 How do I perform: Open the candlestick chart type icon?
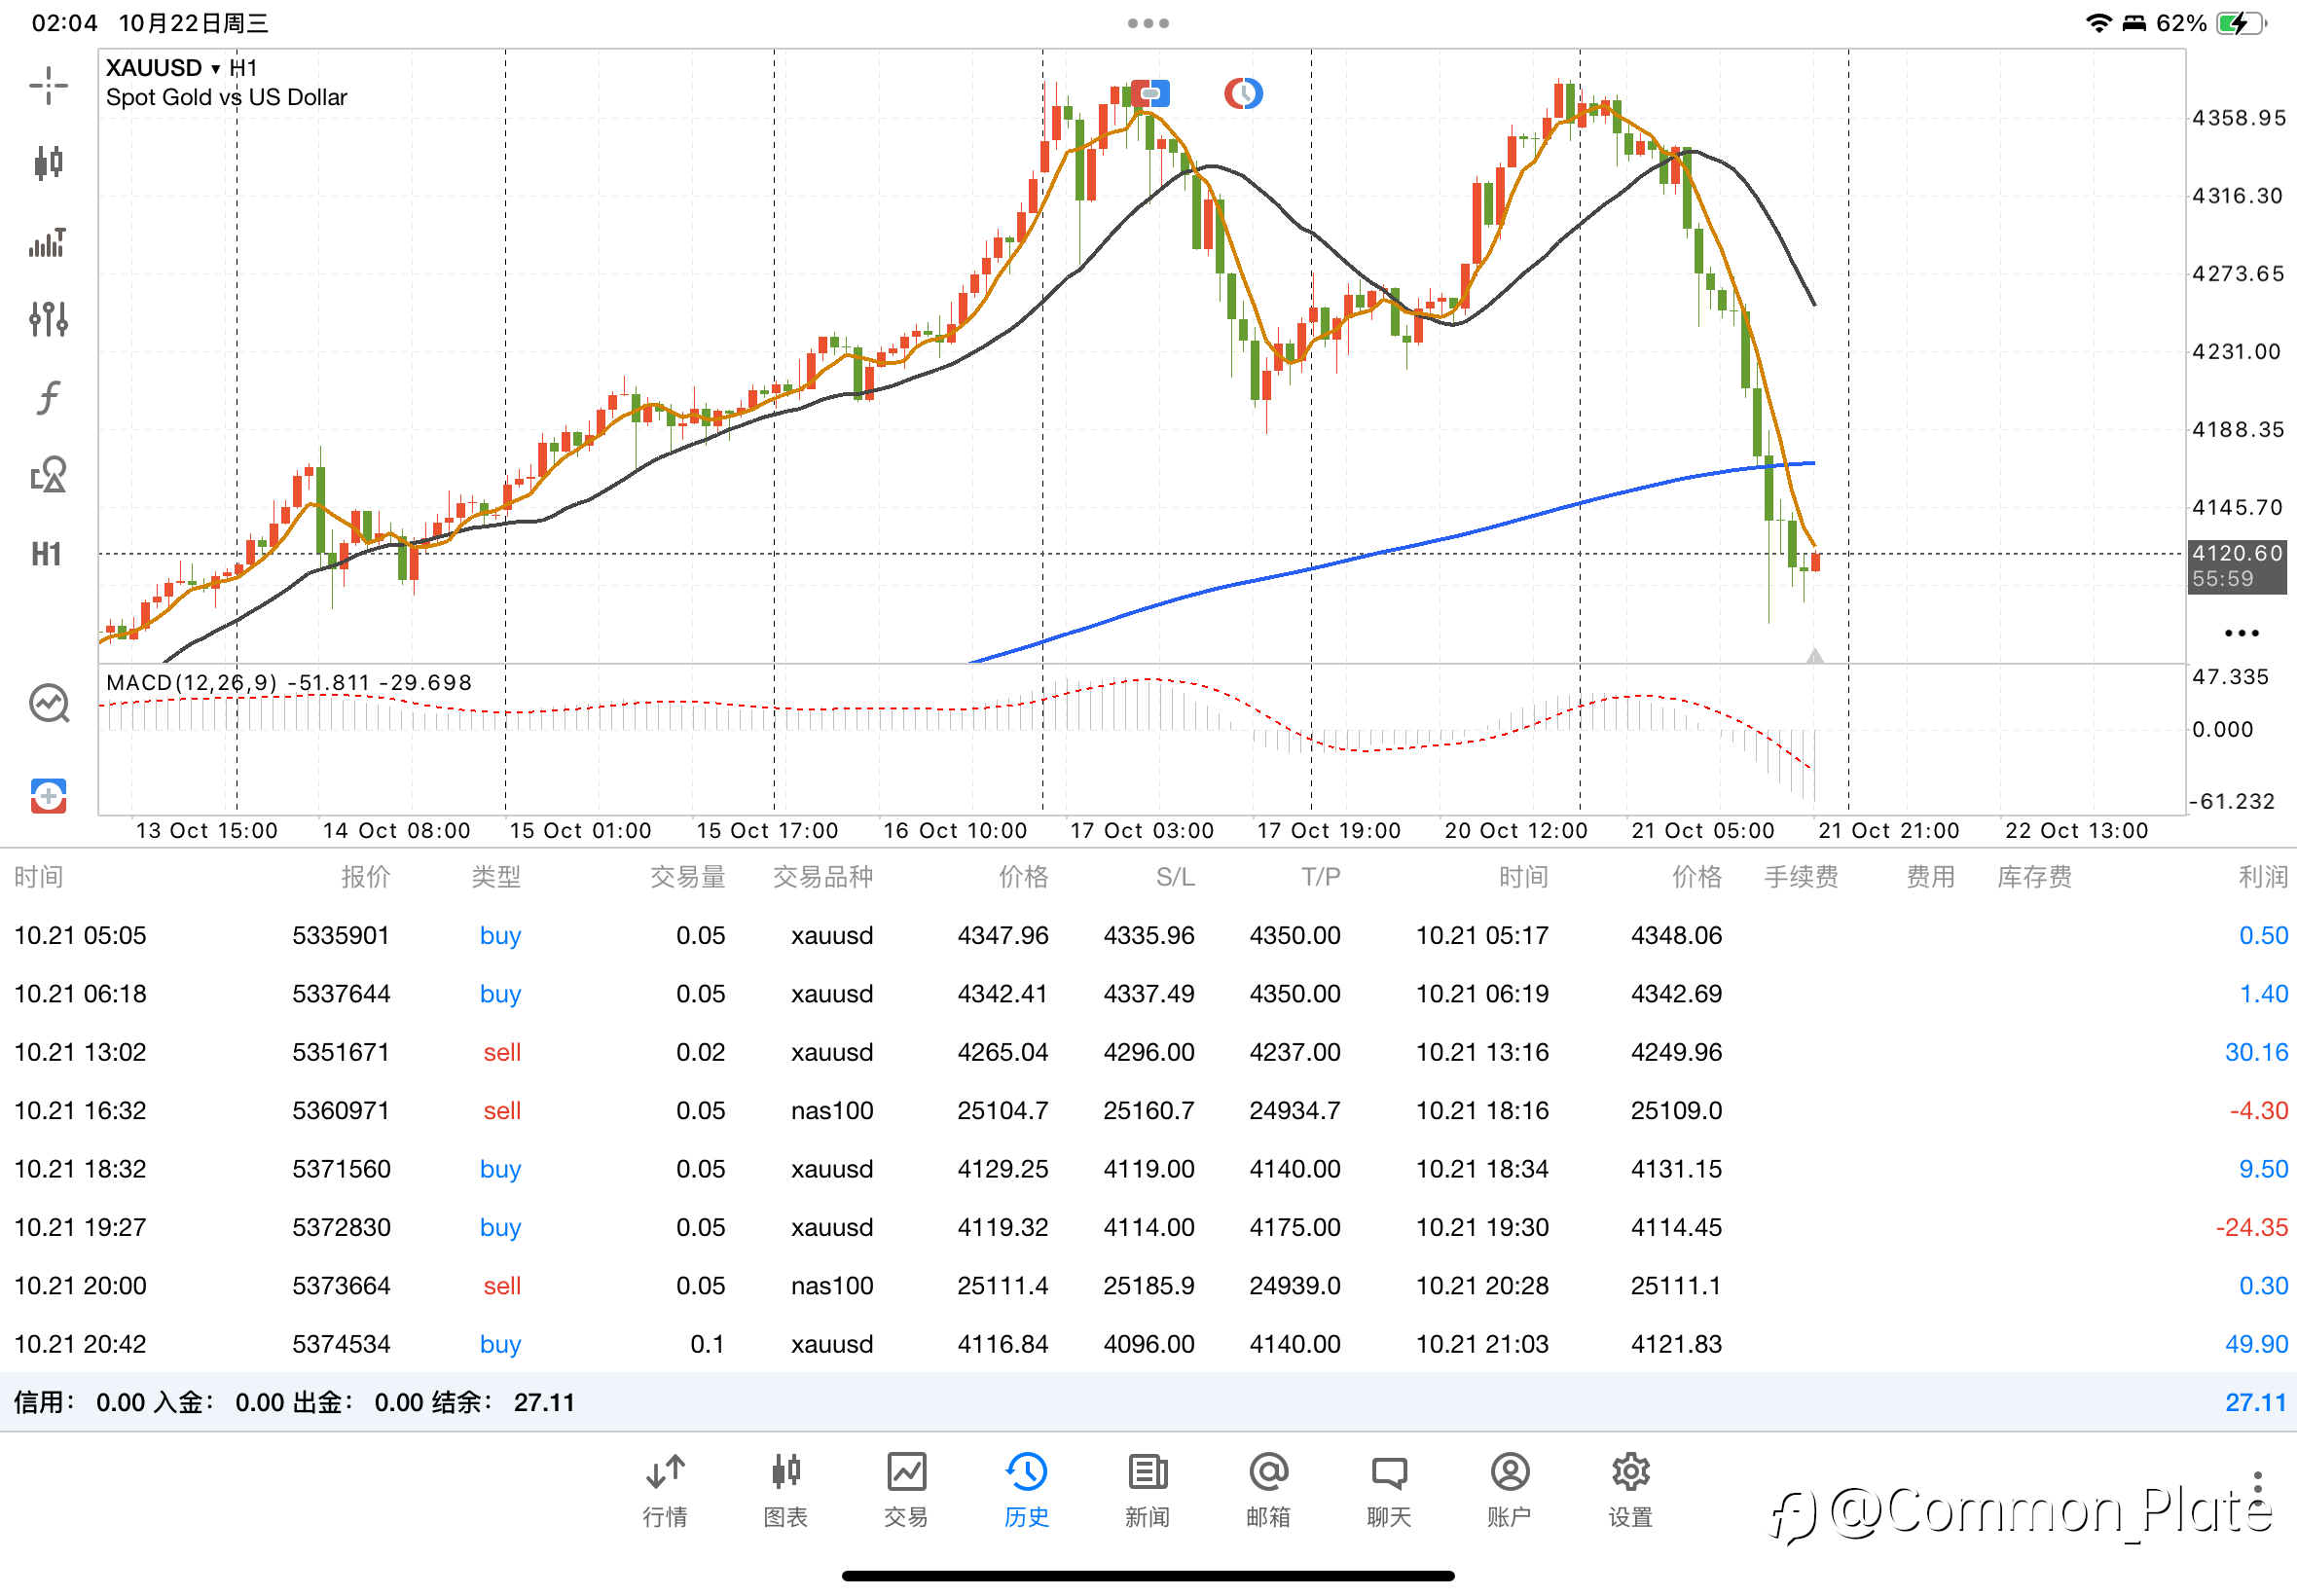click(x=48, y=162)
